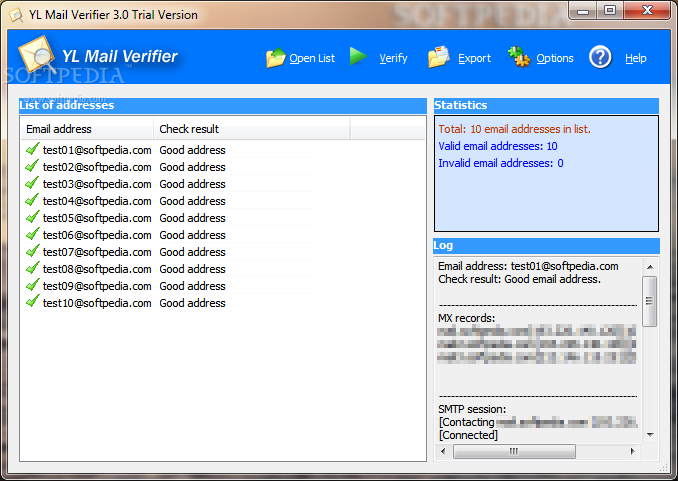Open the Help link
The width and height of the screenshot is (678, 481).
coord(636,58)
